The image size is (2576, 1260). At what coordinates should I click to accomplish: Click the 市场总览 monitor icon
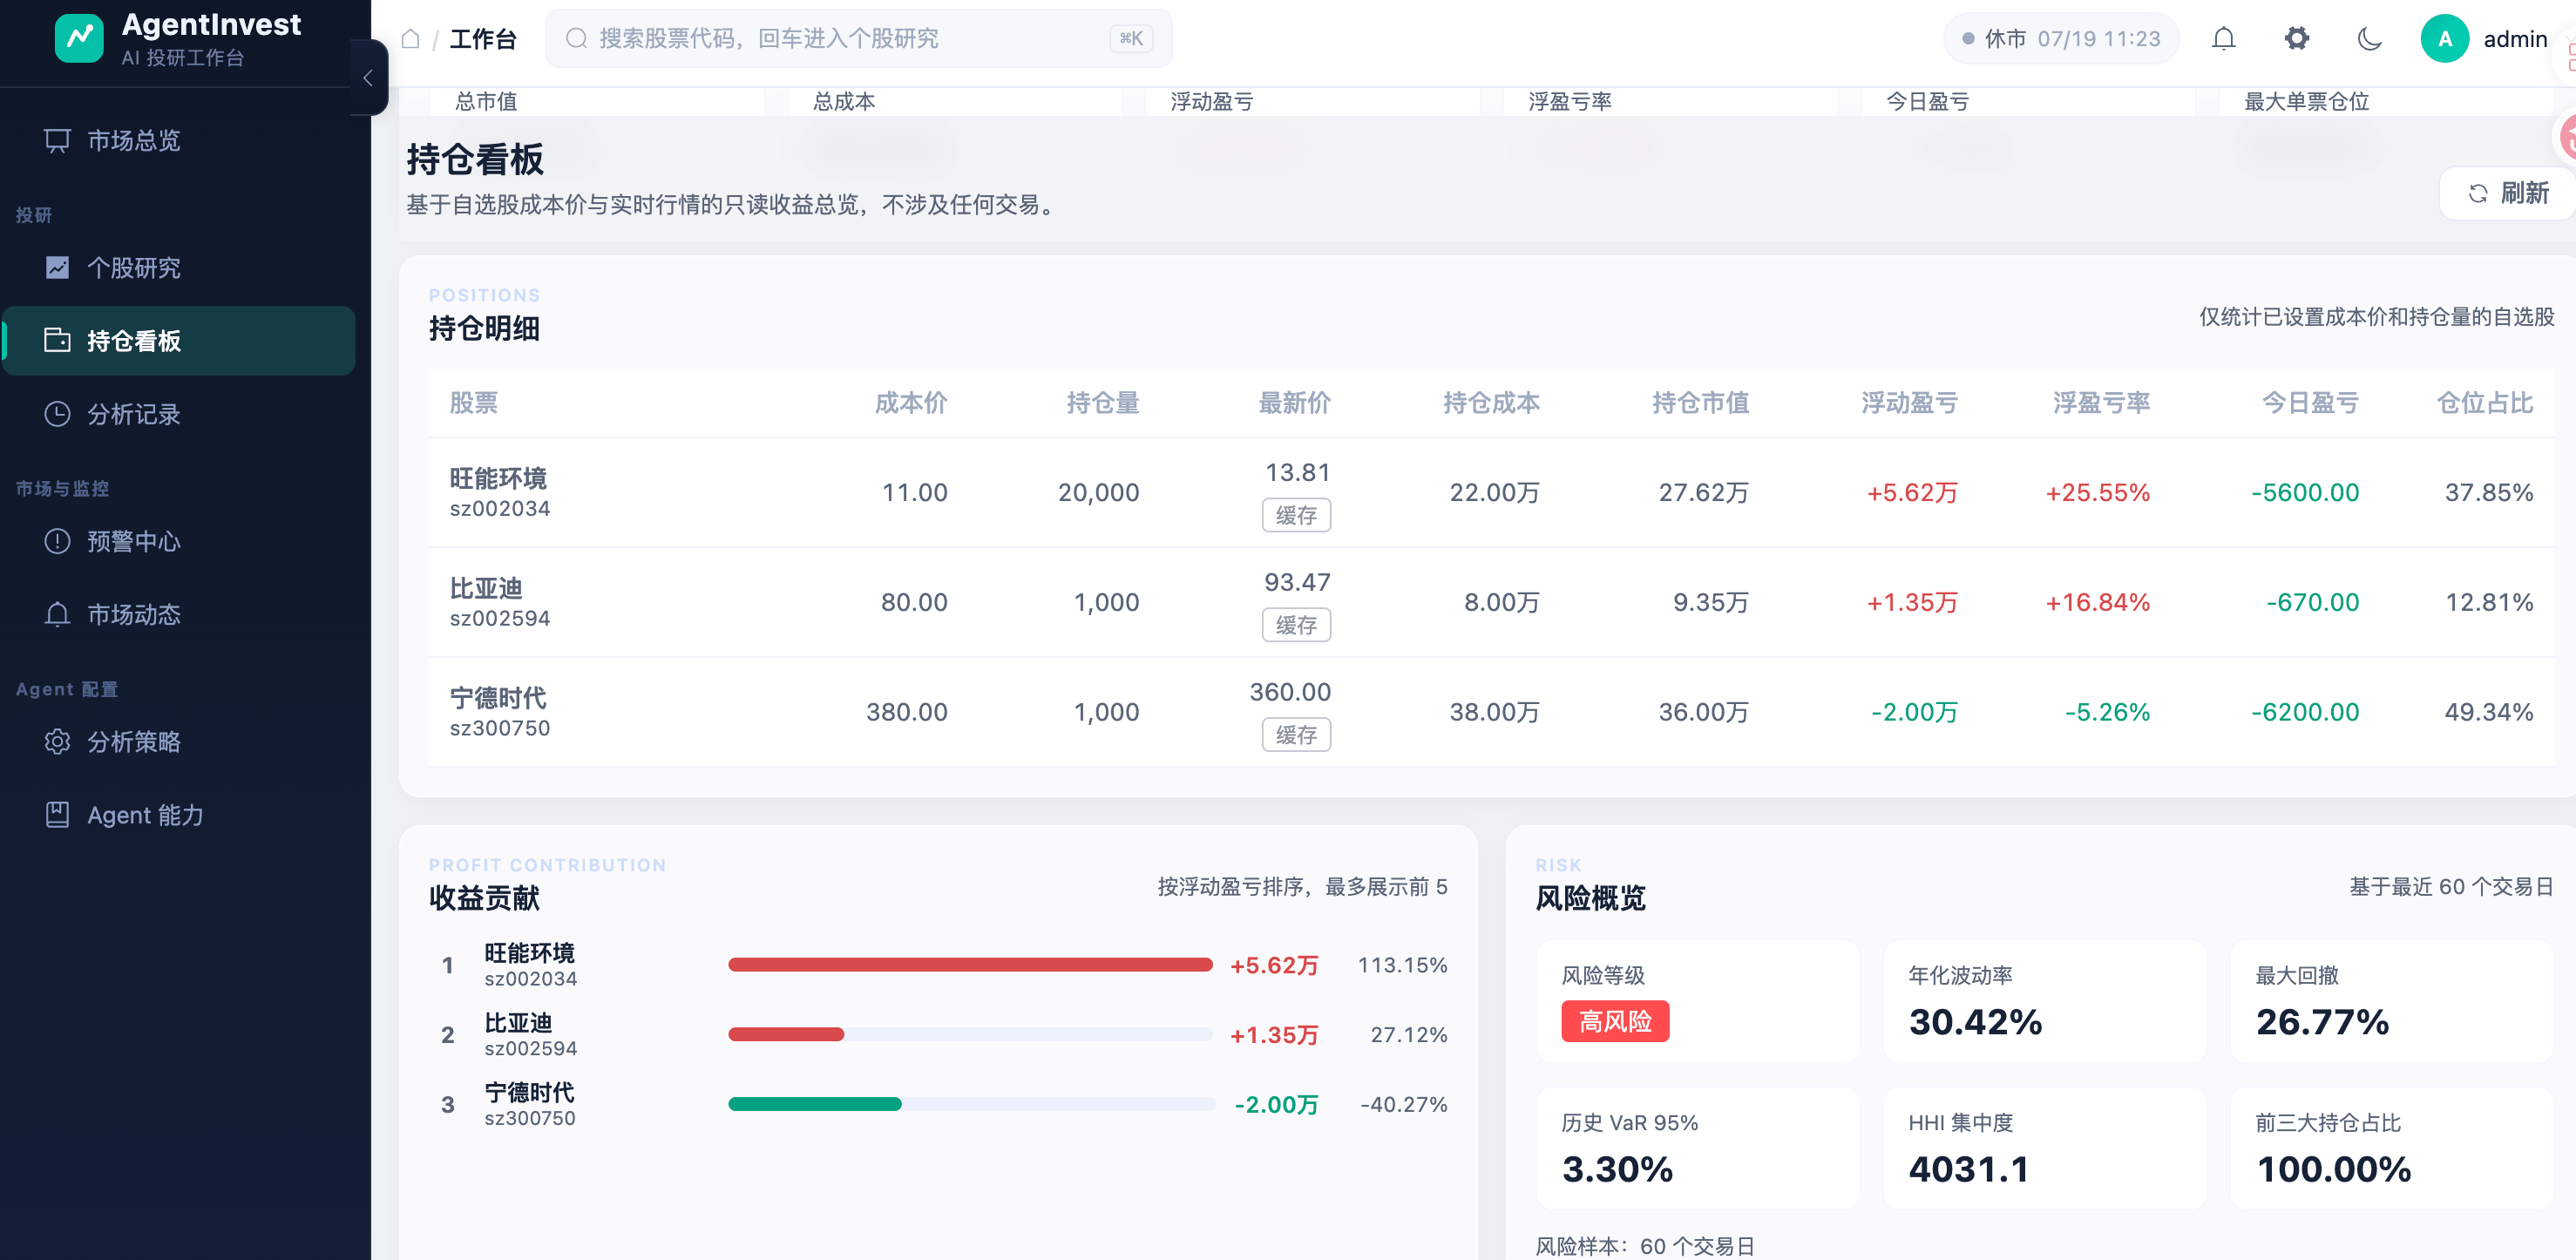coord(57,141)
